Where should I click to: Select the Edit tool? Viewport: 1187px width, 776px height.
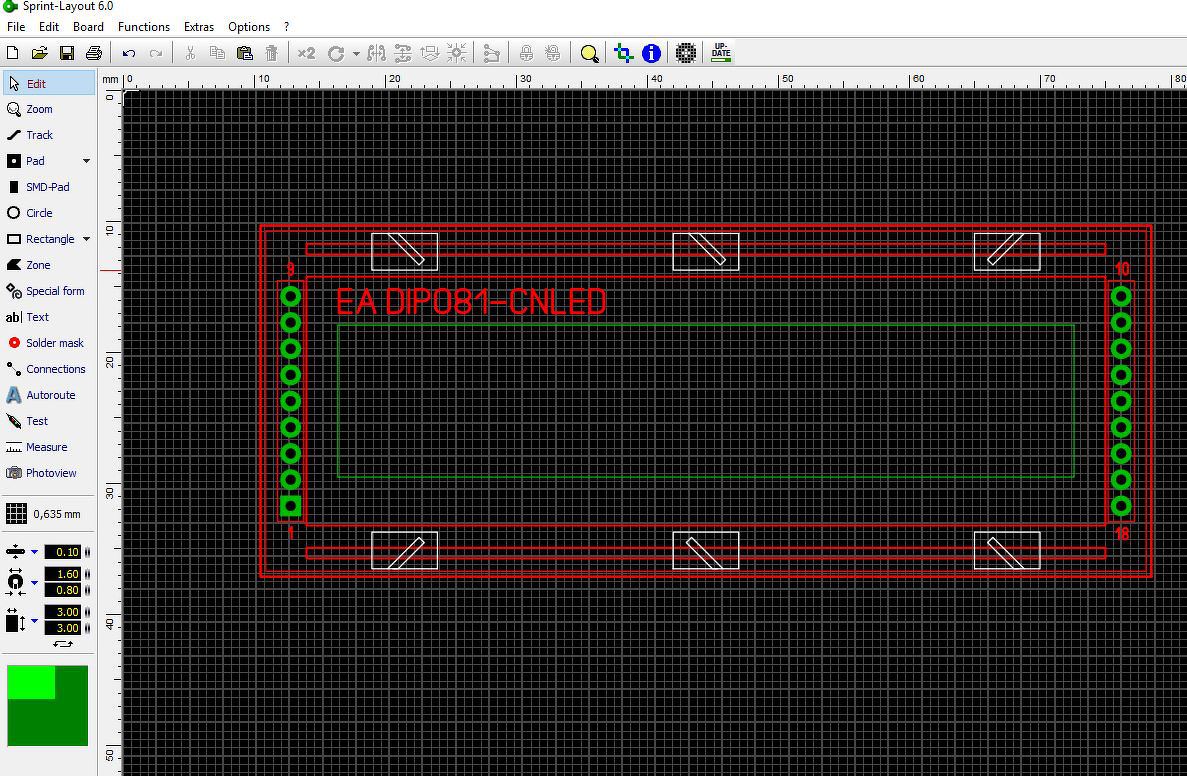[48, 83]
